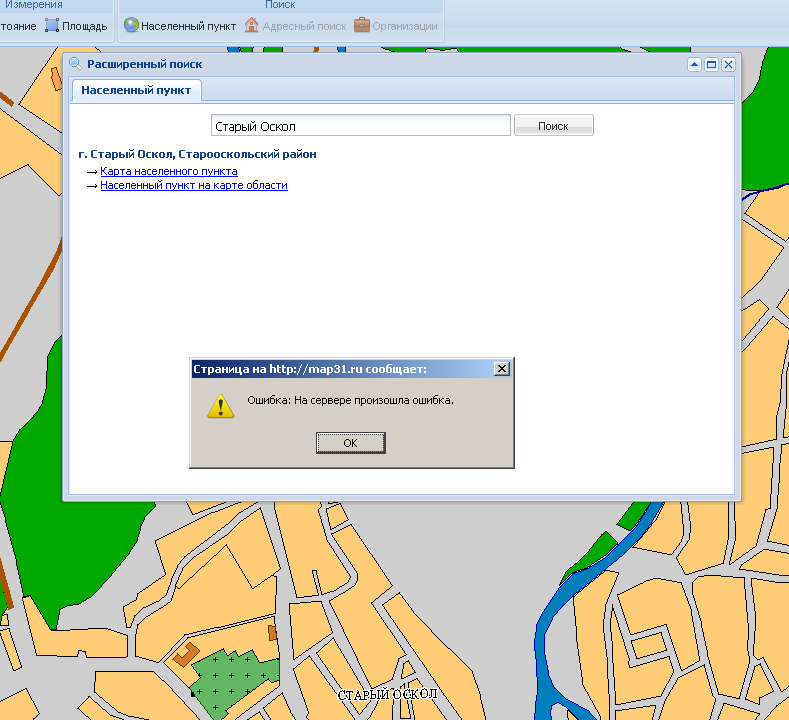
Task: Click the partially visible Расстояние distance tool
Action: (18, 26)
